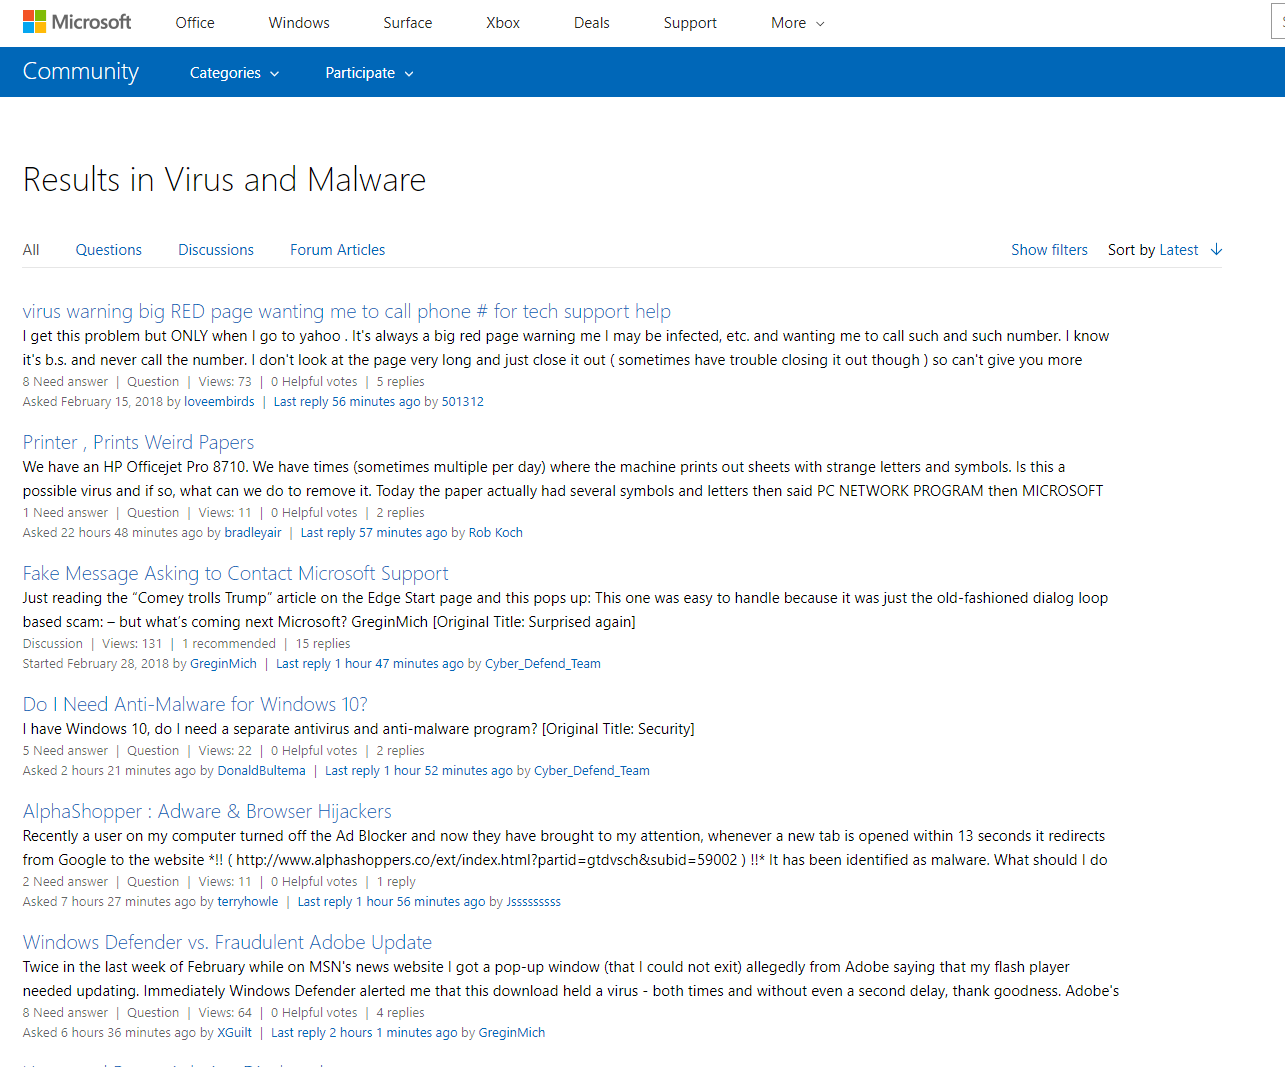
Task: Expand the More menu chevron
Action: coord(820,23)
